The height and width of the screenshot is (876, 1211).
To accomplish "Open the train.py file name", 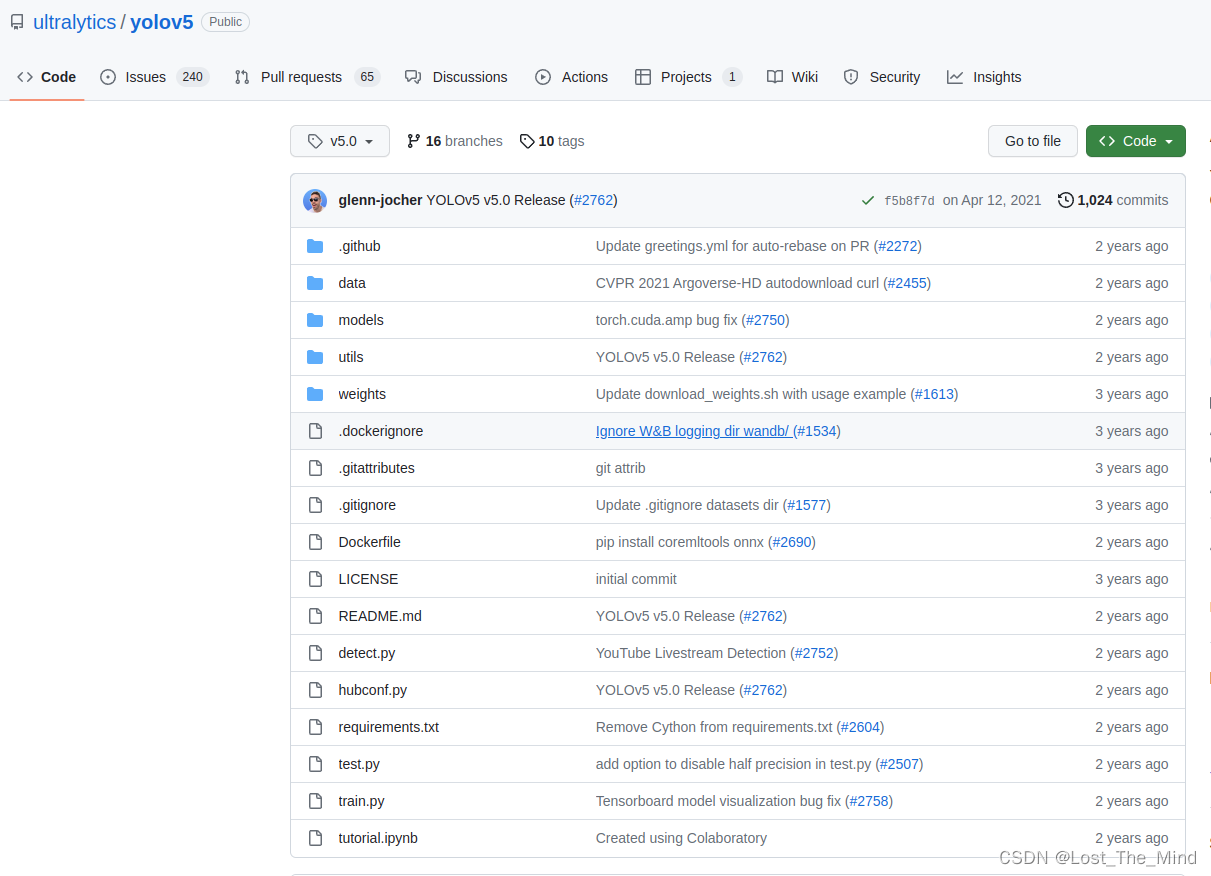I will 362,801.
